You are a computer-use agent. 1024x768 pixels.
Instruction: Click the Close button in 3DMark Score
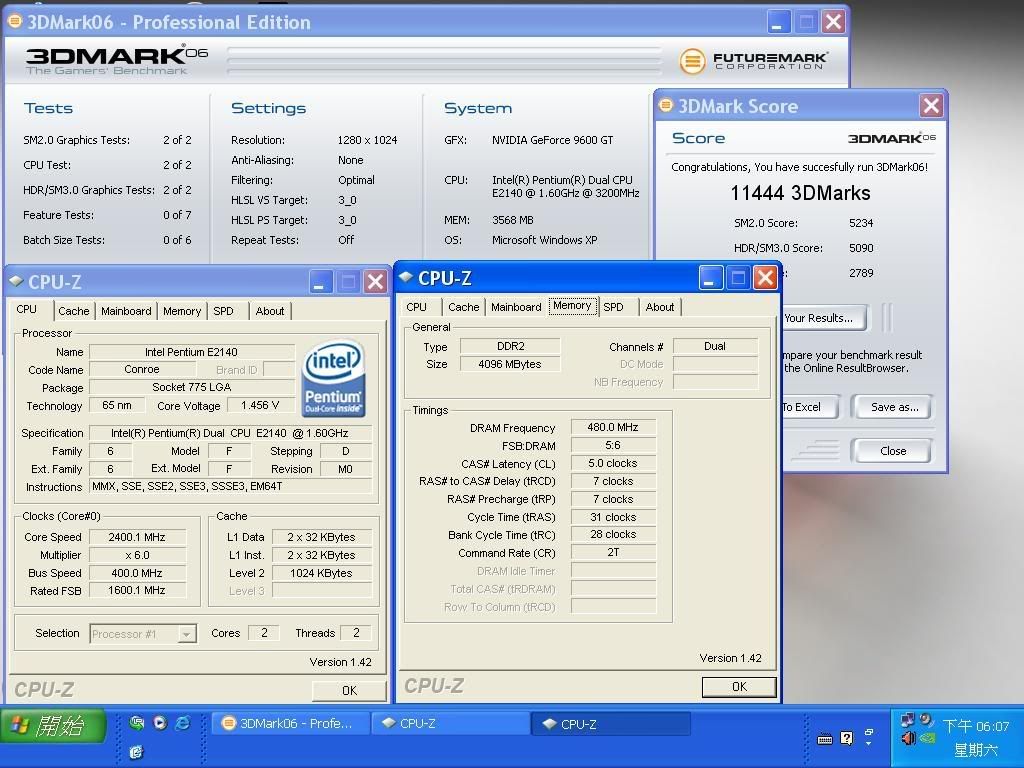893,451
